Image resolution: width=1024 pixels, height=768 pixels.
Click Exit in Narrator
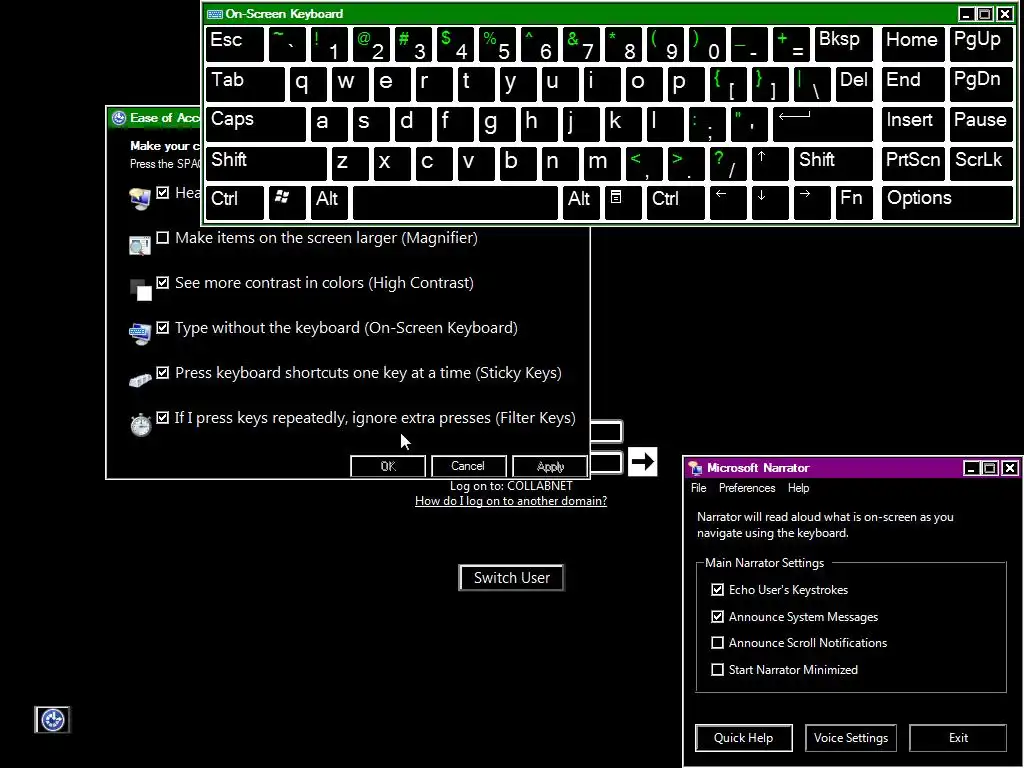958,738
